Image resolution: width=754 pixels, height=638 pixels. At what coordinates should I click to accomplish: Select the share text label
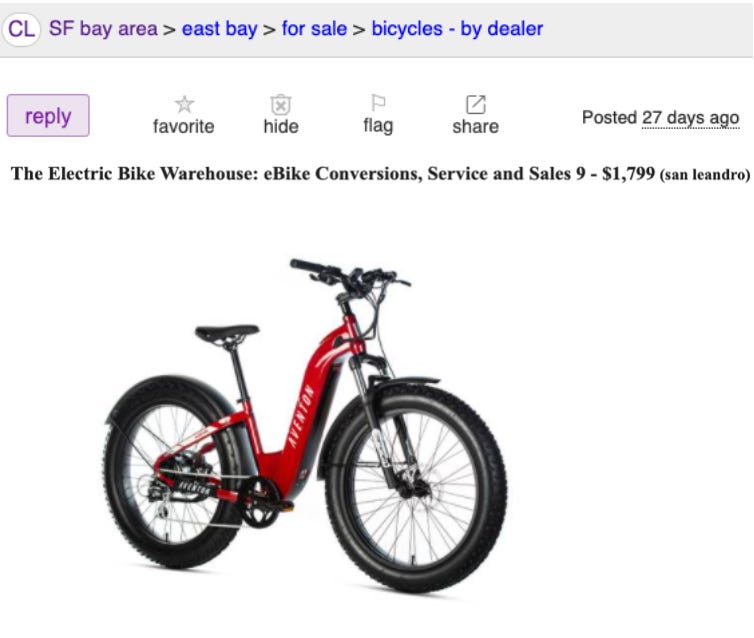point(476,126)
